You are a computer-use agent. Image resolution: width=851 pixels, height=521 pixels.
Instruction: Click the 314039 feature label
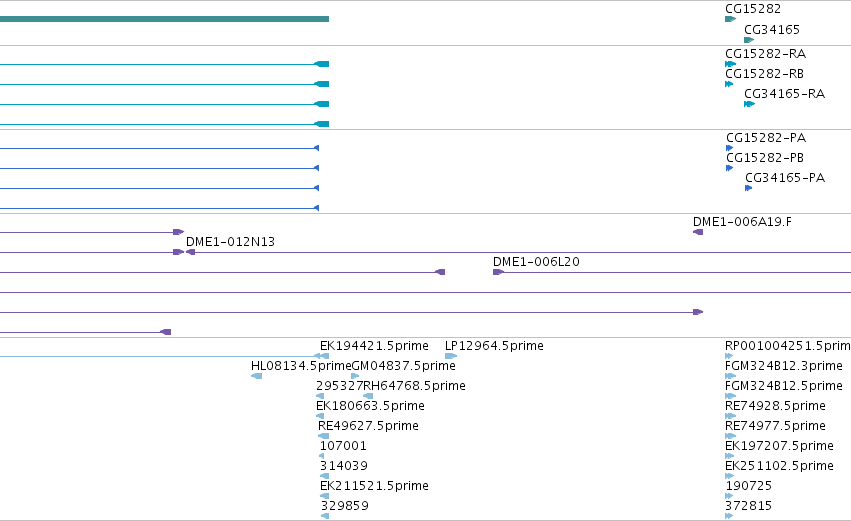[x=344, y=466]
